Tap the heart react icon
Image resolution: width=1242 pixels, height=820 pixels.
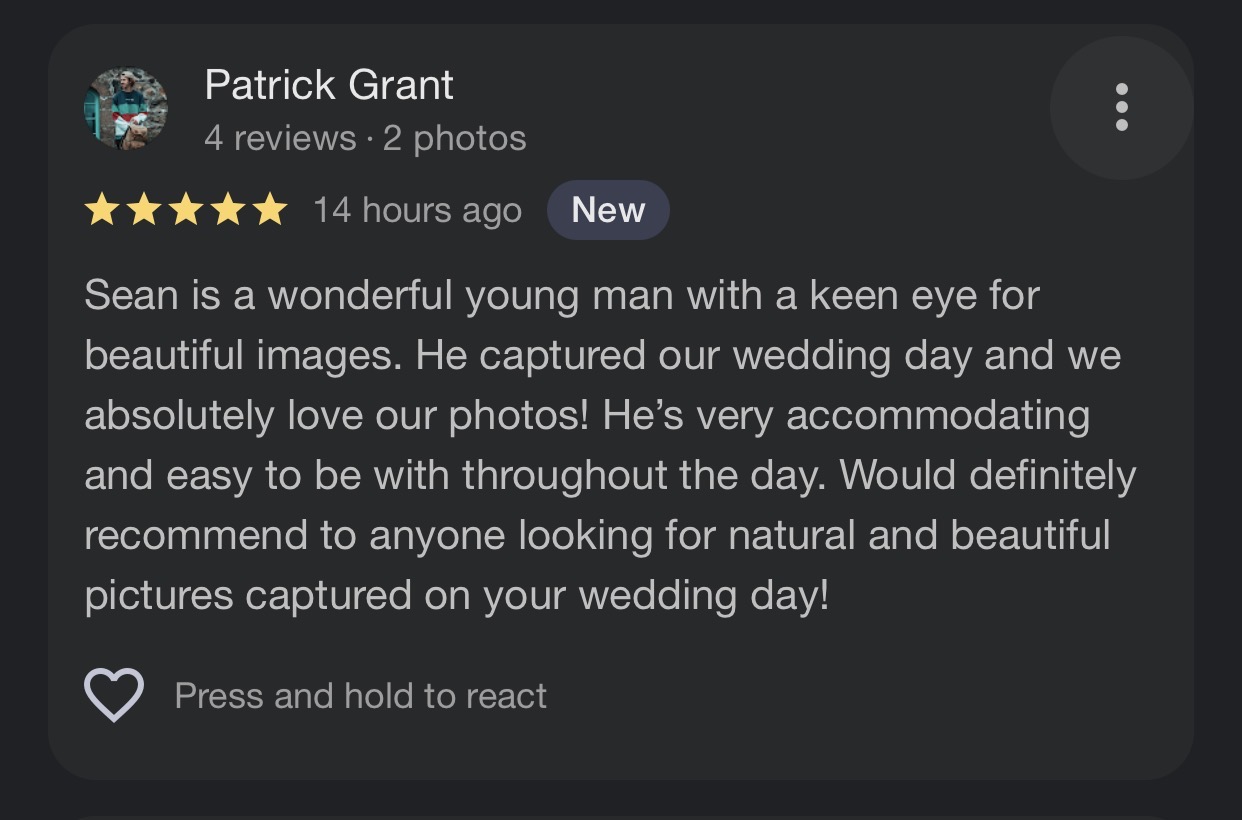pos(114,695)
